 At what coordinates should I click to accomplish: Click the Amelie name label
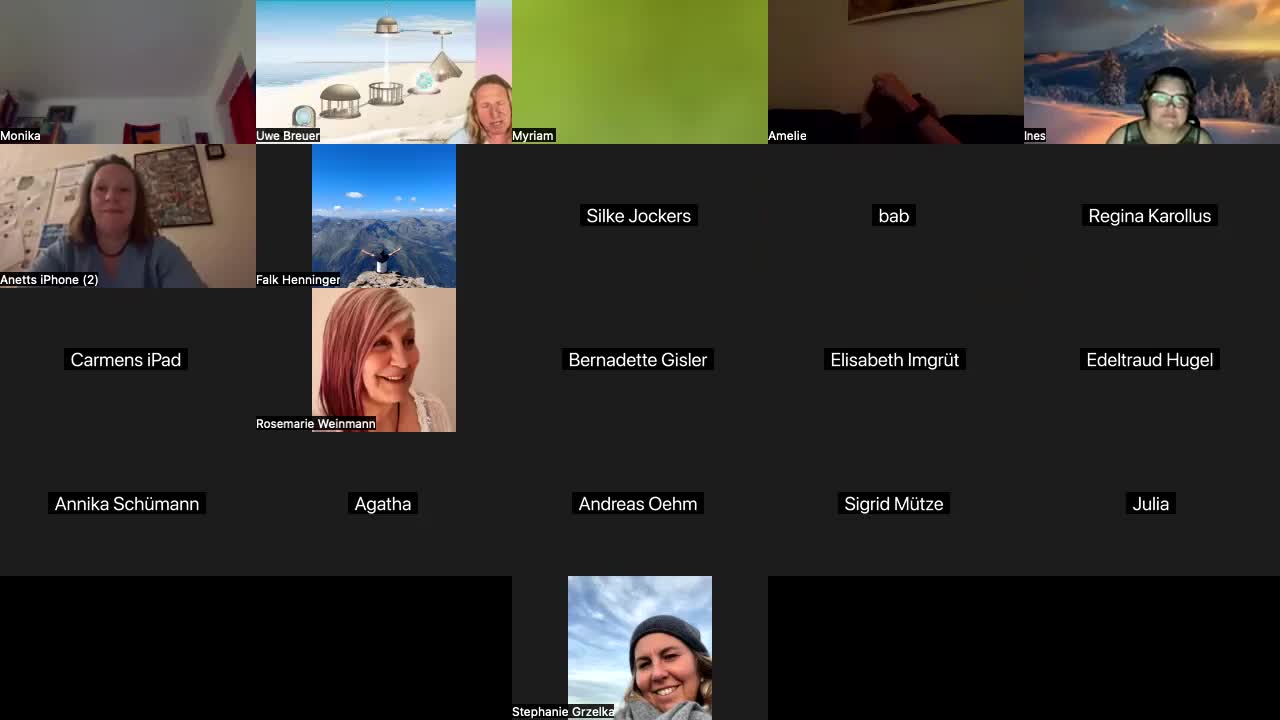(787, 136)
